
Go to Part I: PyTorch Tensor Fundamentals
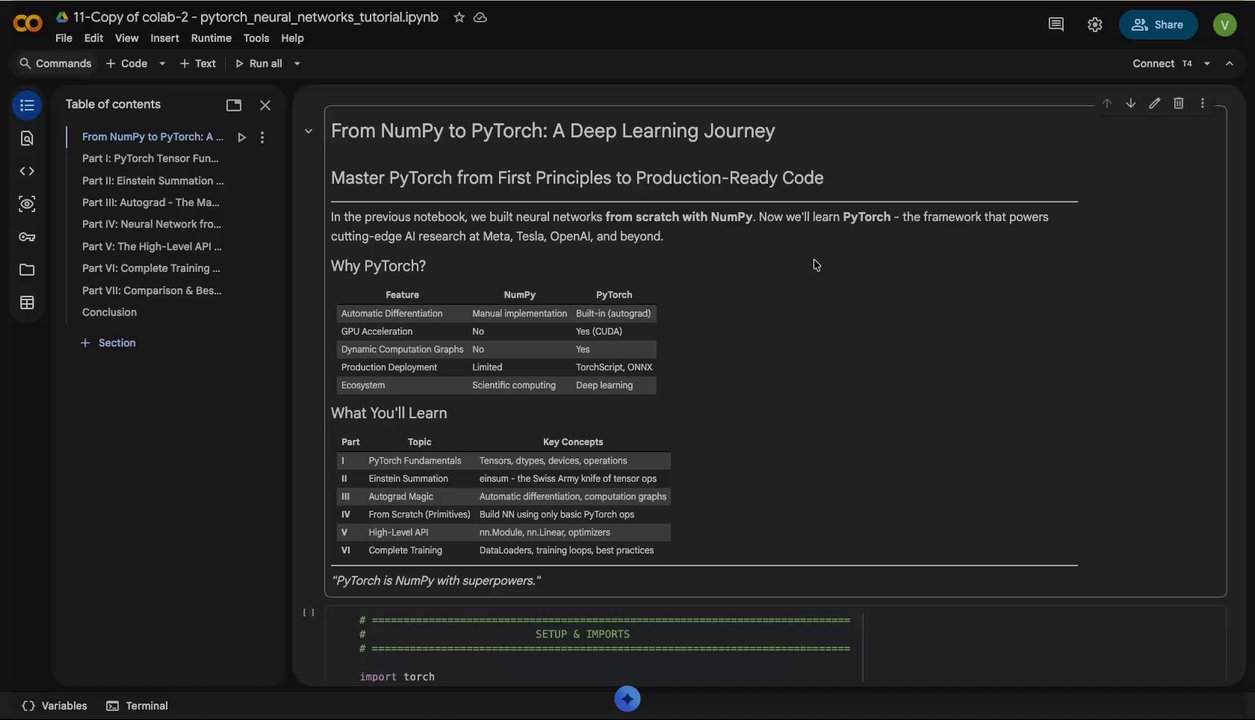150,158
